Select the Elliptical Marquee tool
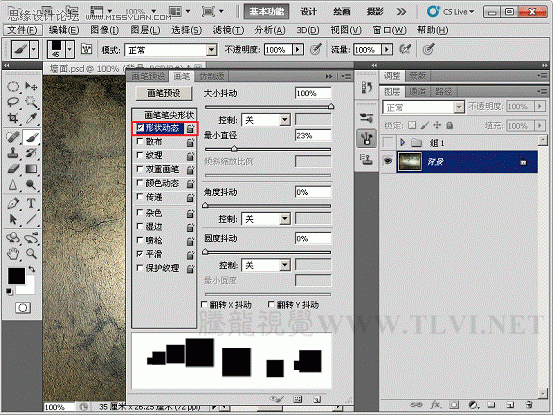 13,87
